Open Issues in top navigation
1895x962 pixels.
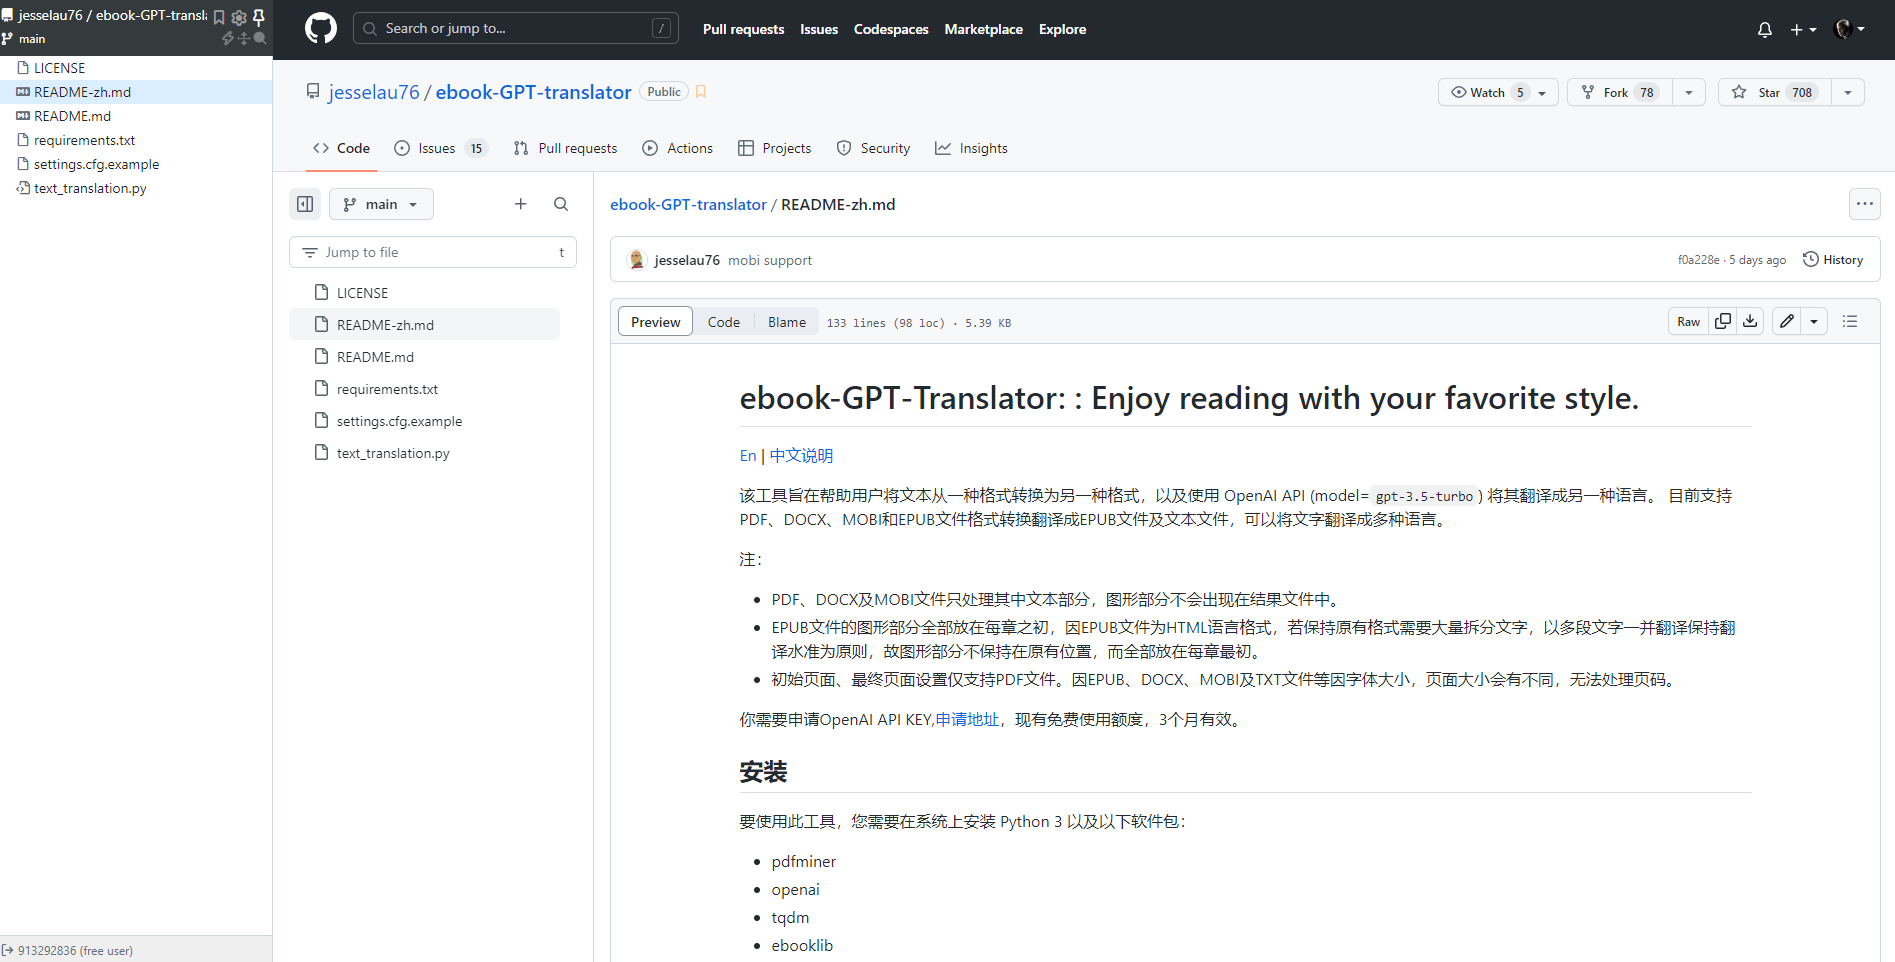pos(819,29)
